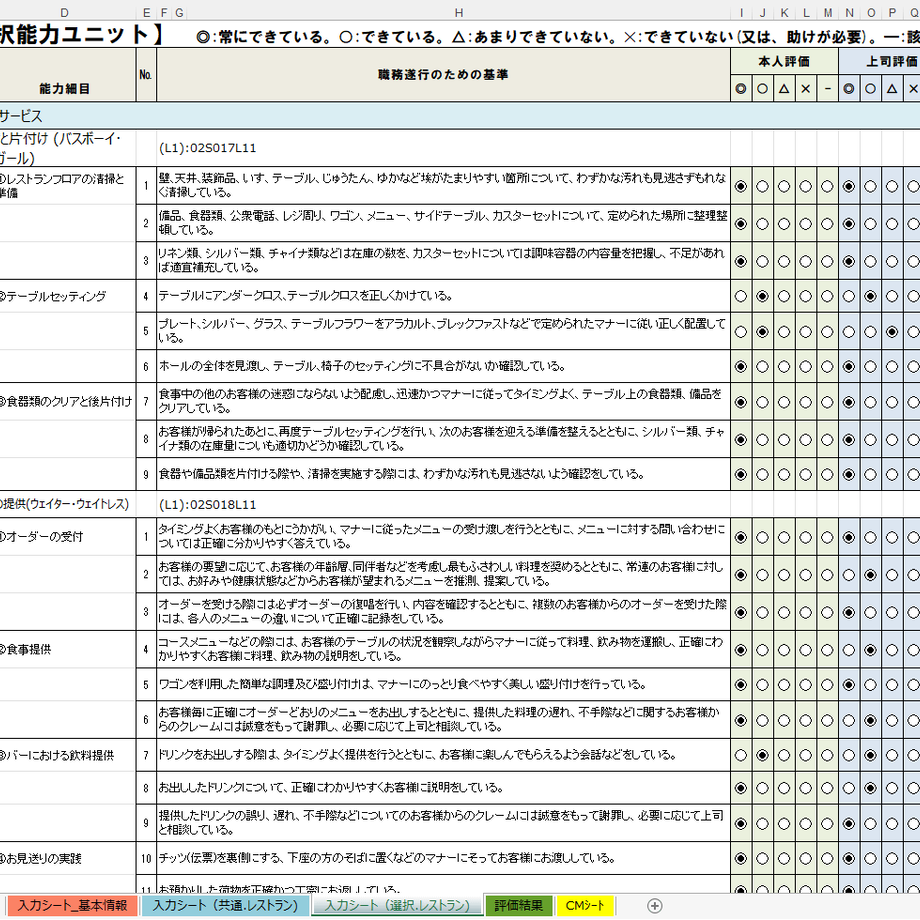Select the ①オーダーの受付 cell

67,537
